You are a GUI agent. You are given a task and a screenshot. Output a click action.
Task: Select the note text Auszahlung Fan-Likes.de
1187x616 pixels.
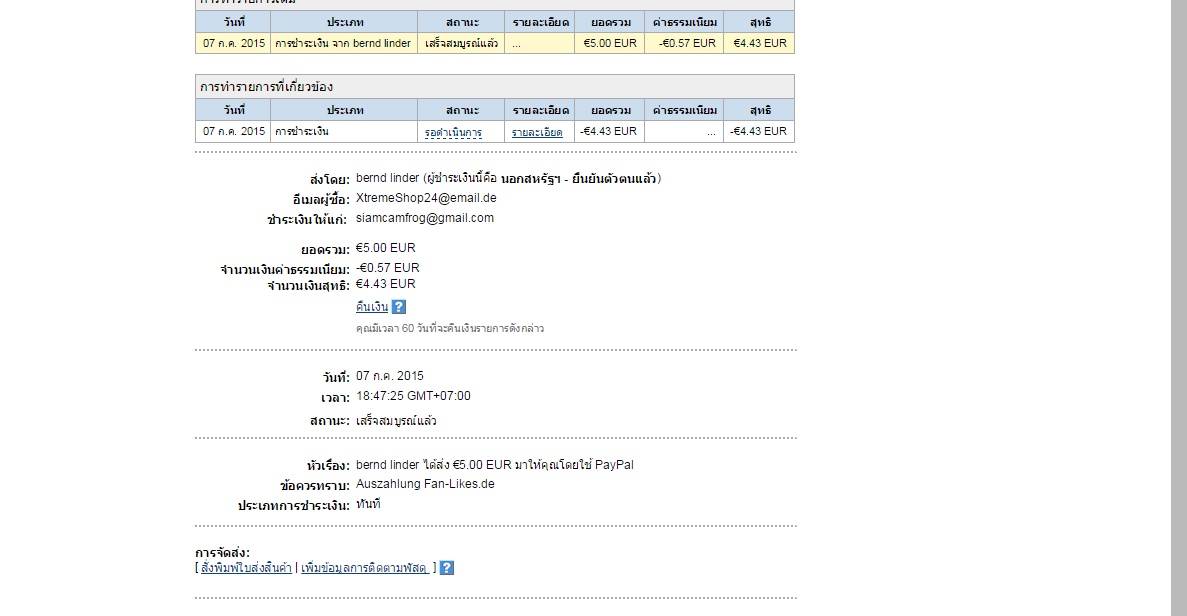pyautogui.click(x=425, y=484)
